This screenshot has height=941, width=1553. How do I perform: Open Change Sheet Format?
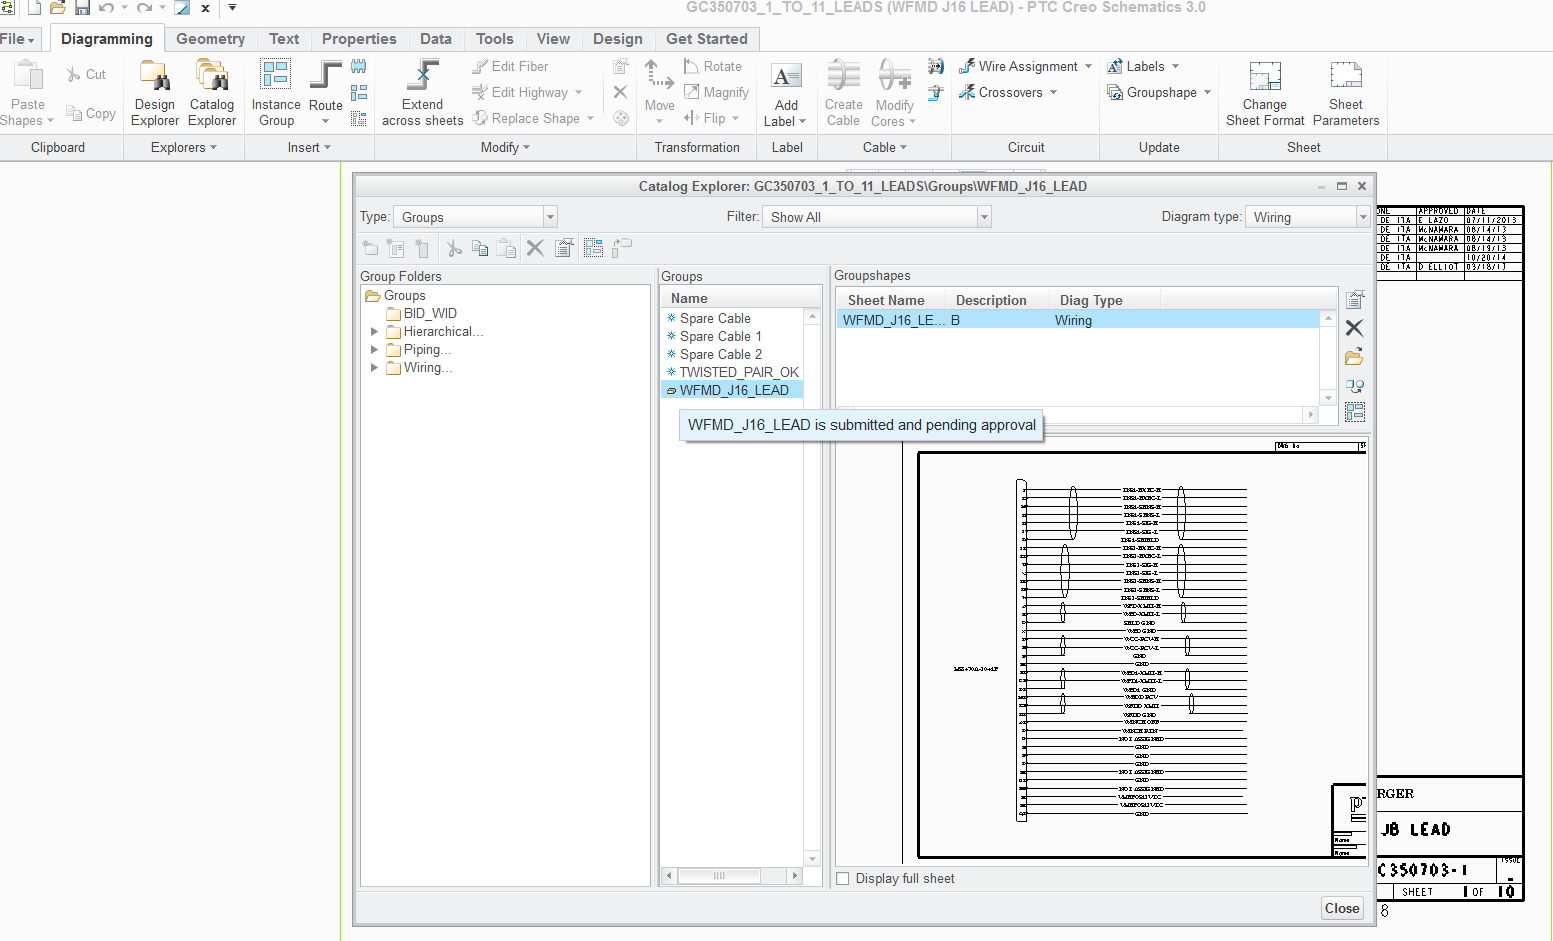[1265, 93]
